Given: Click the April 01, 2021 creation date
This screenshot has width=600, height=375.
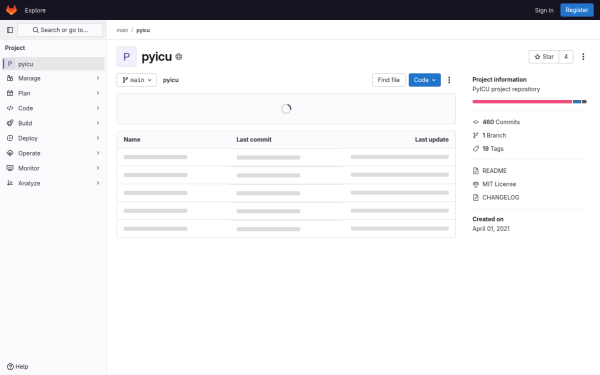Looking at the screenshot, I should [491, 228].
